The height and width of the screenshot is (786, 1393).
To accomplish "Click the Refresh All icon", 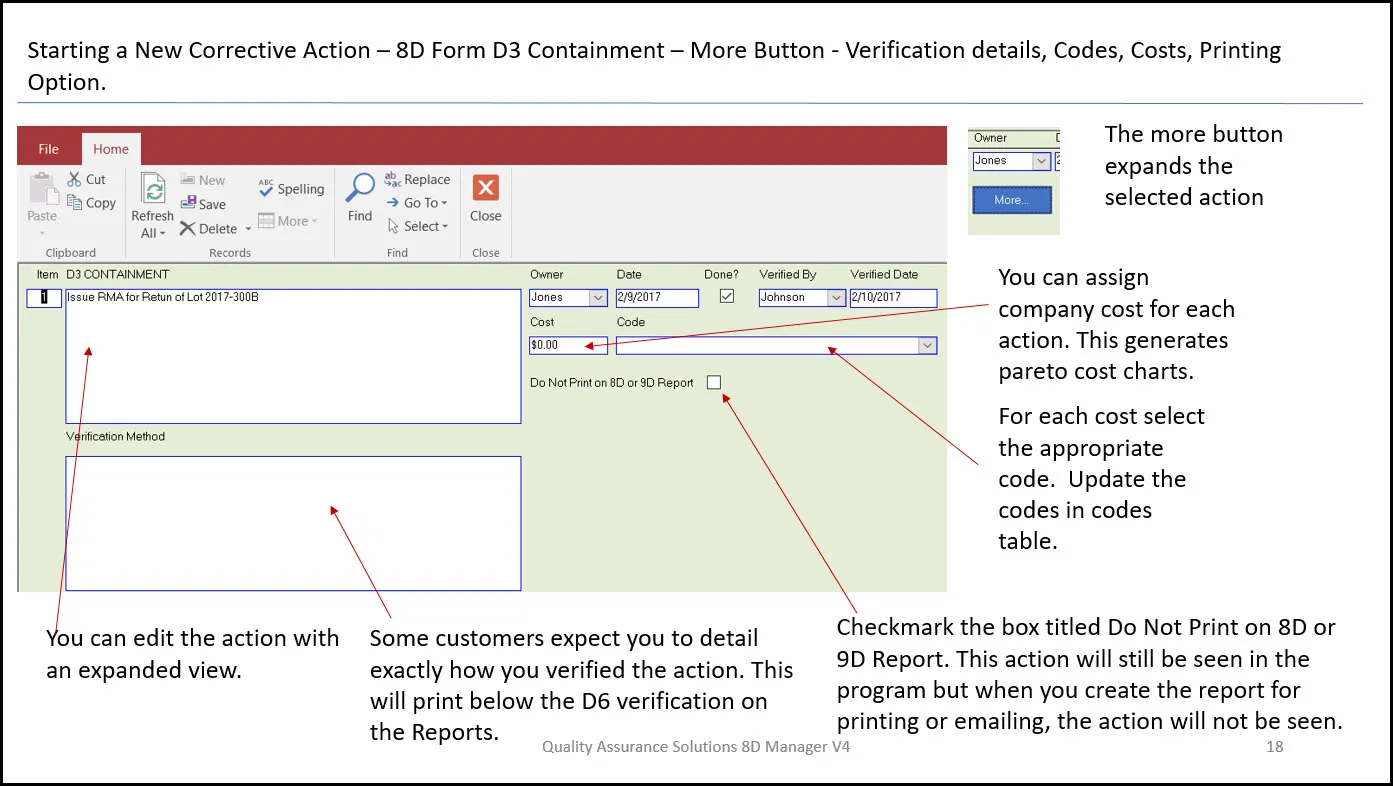I will [153, 190].
